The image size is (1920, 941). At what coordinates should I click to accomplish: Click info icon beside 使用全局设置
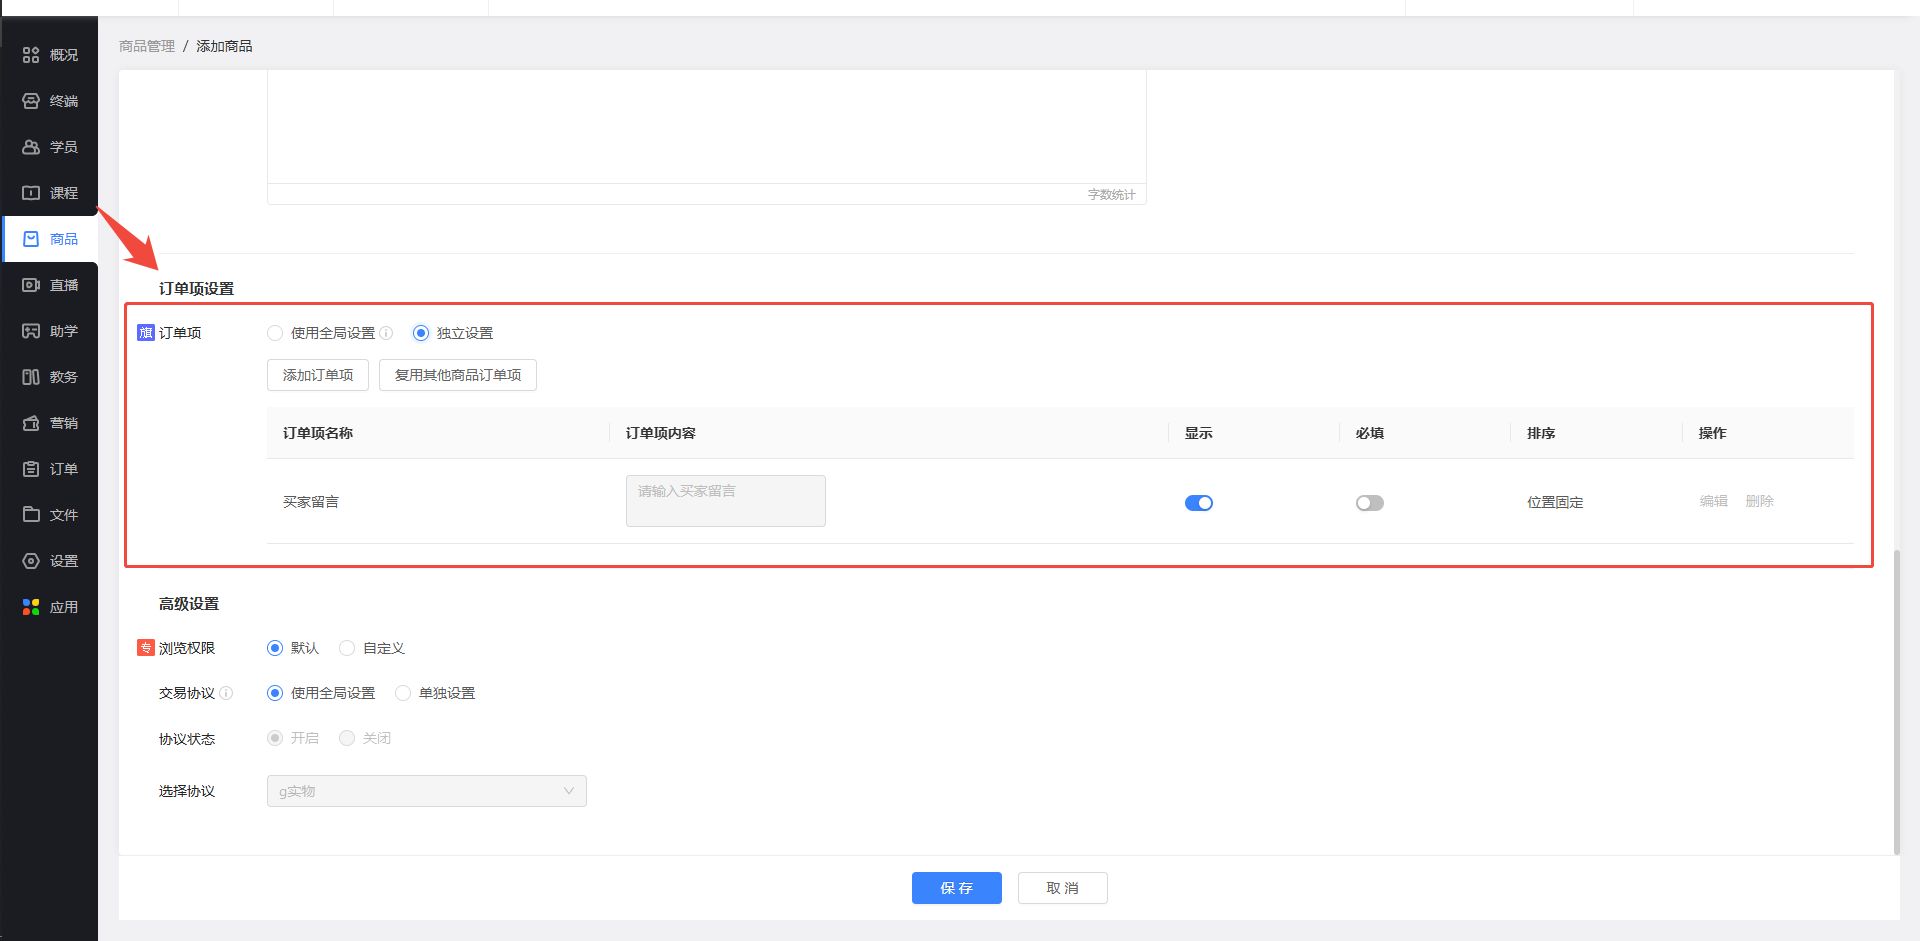pyautogui.click(x=386, y=333)
